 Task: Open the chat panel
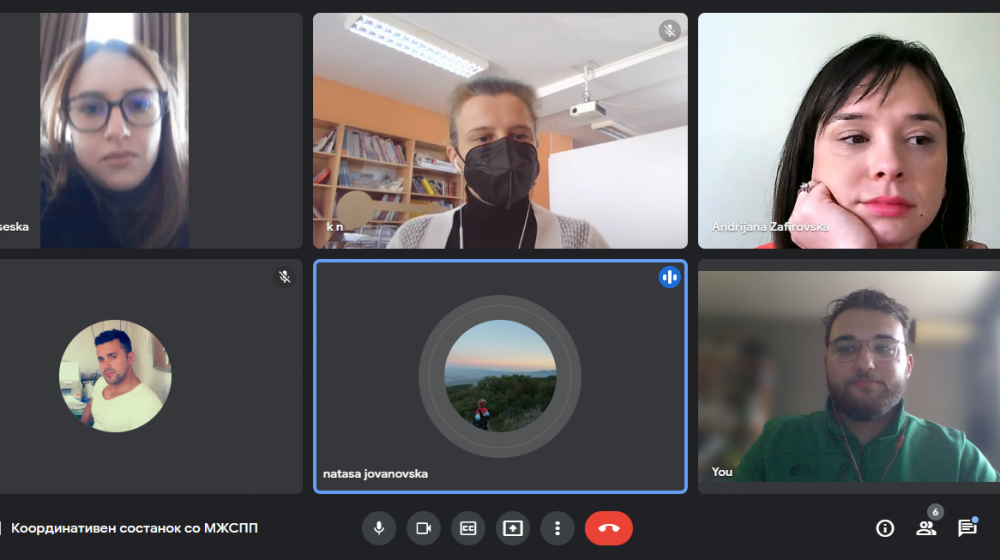click(967, 528)
